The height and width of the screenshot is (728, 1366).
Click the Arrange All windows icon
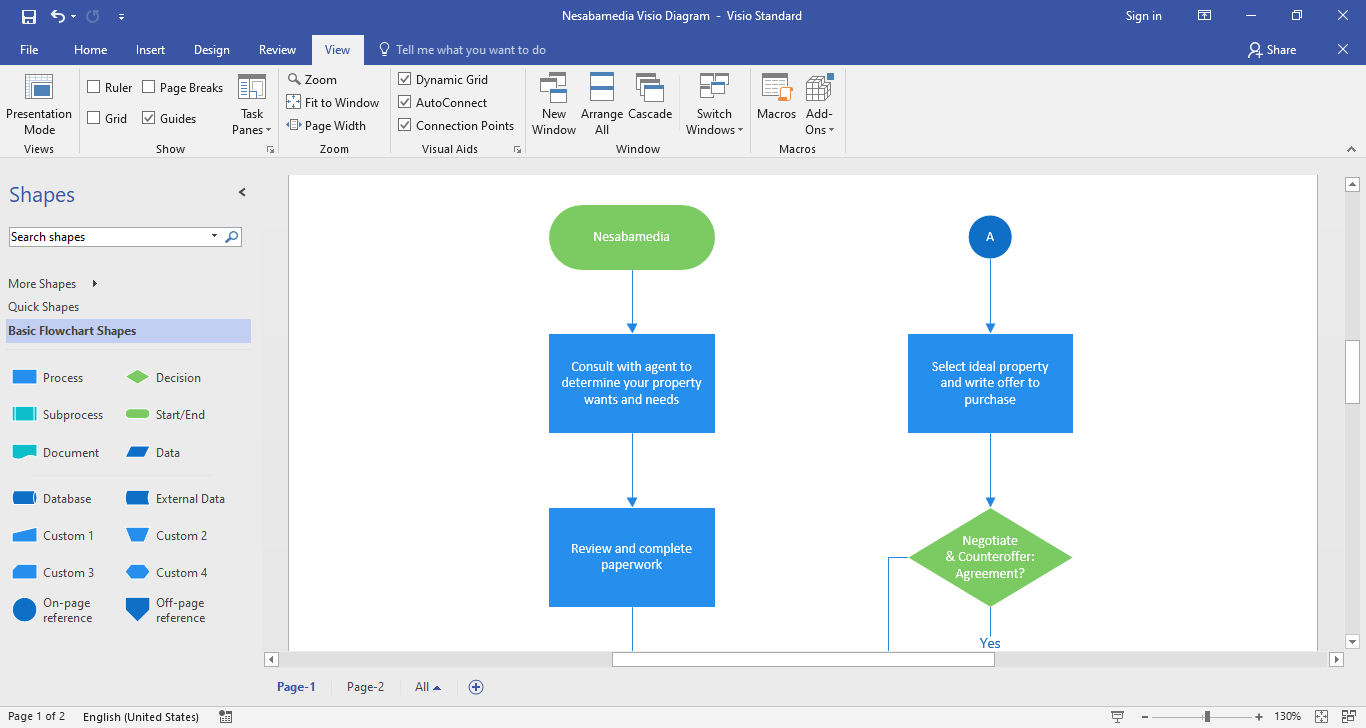tap(602, 88)
